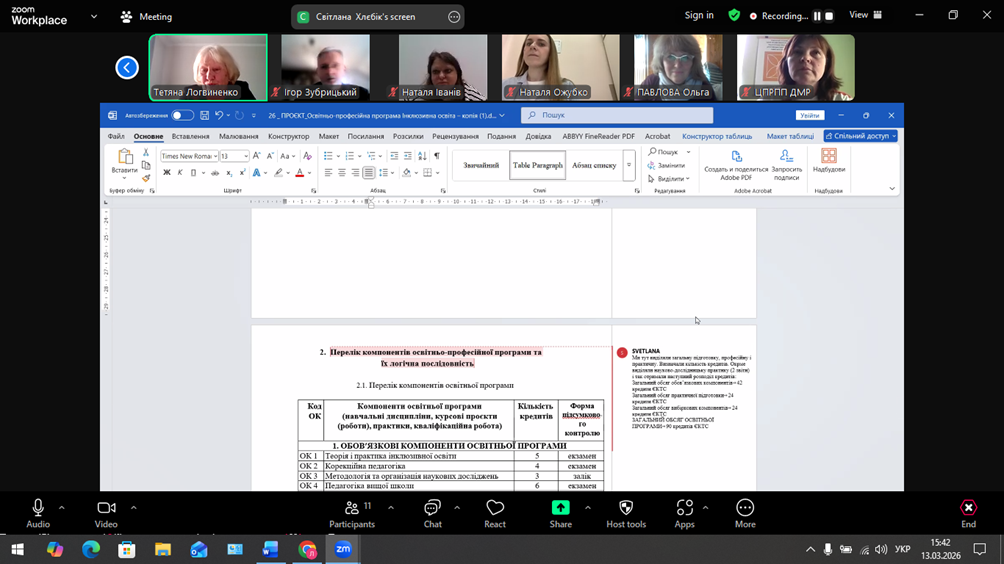Screen dimensions: 1004x564
Task: Click the Sign in link
Action: coord(699,16)
